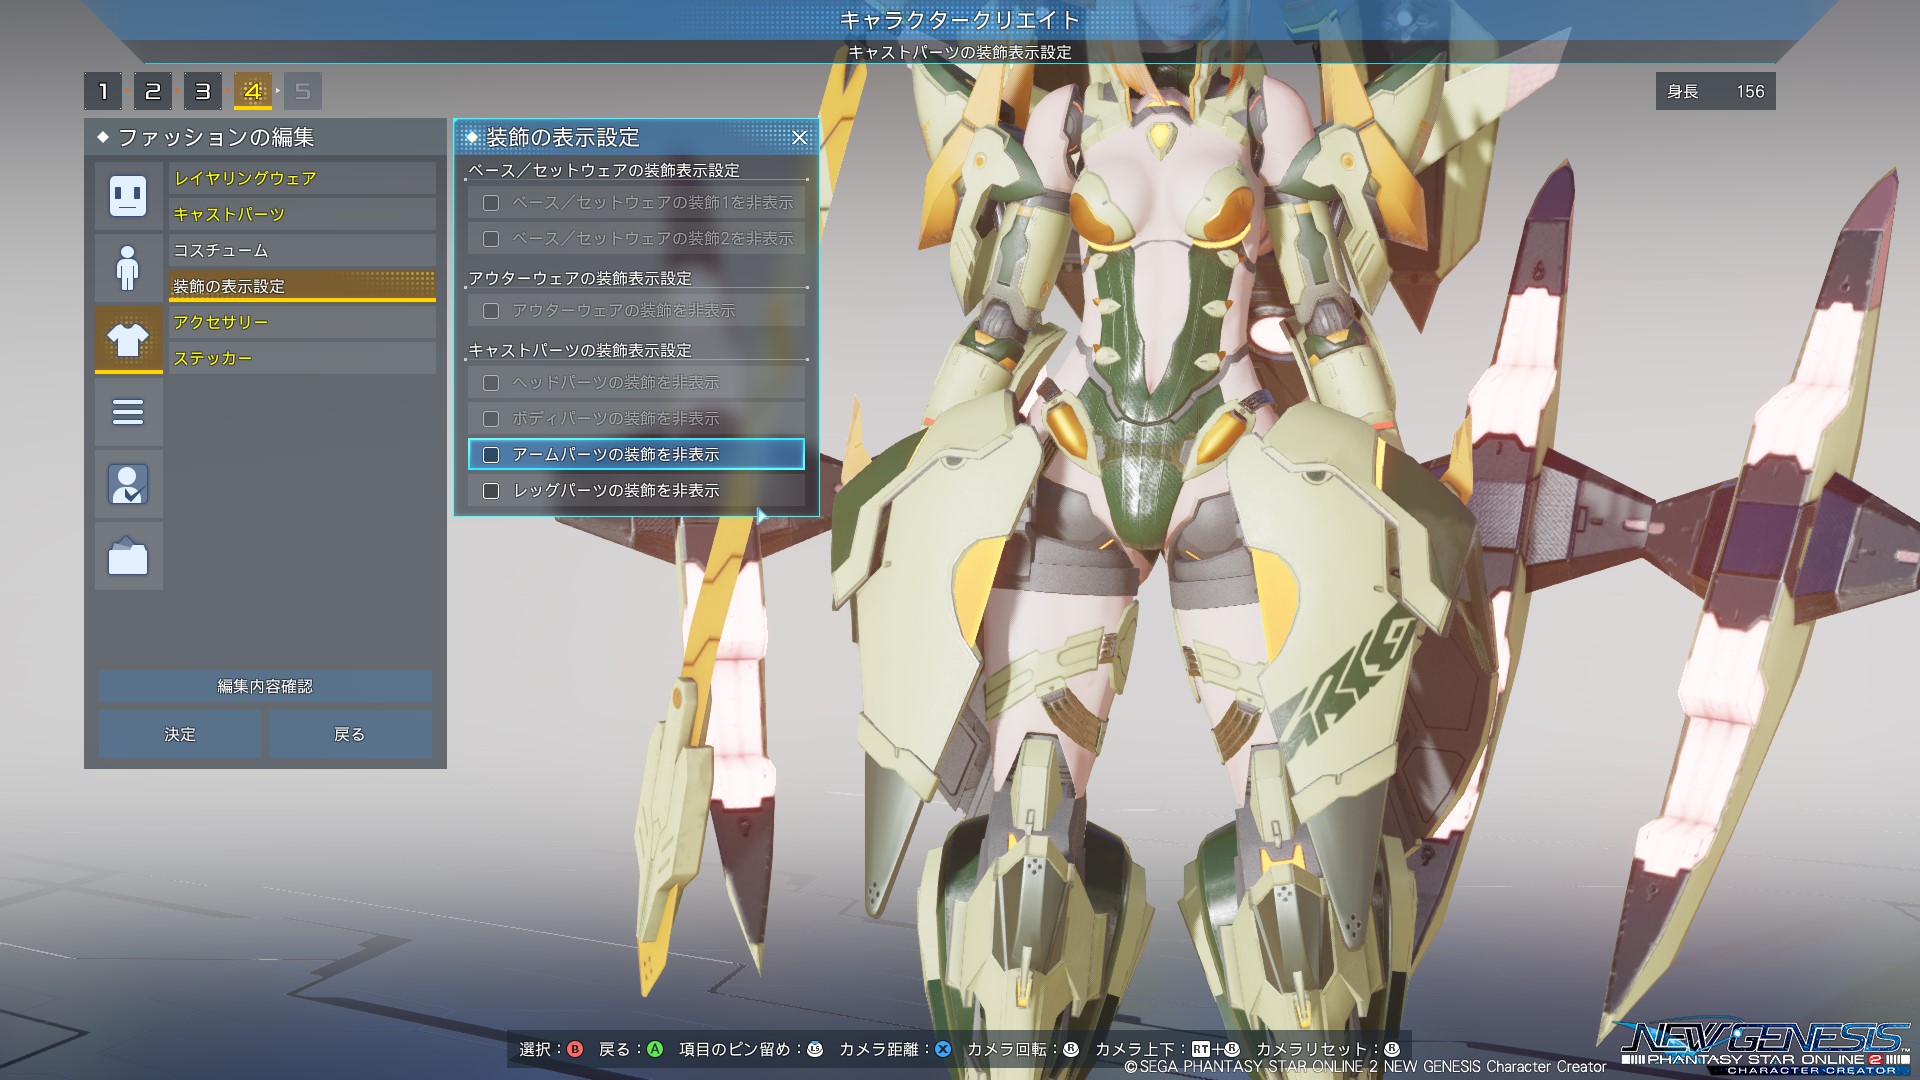The height and width of the screenshot is (1080, 1920).
Task: Open the three-line list category icon
Action: point(128,412)
